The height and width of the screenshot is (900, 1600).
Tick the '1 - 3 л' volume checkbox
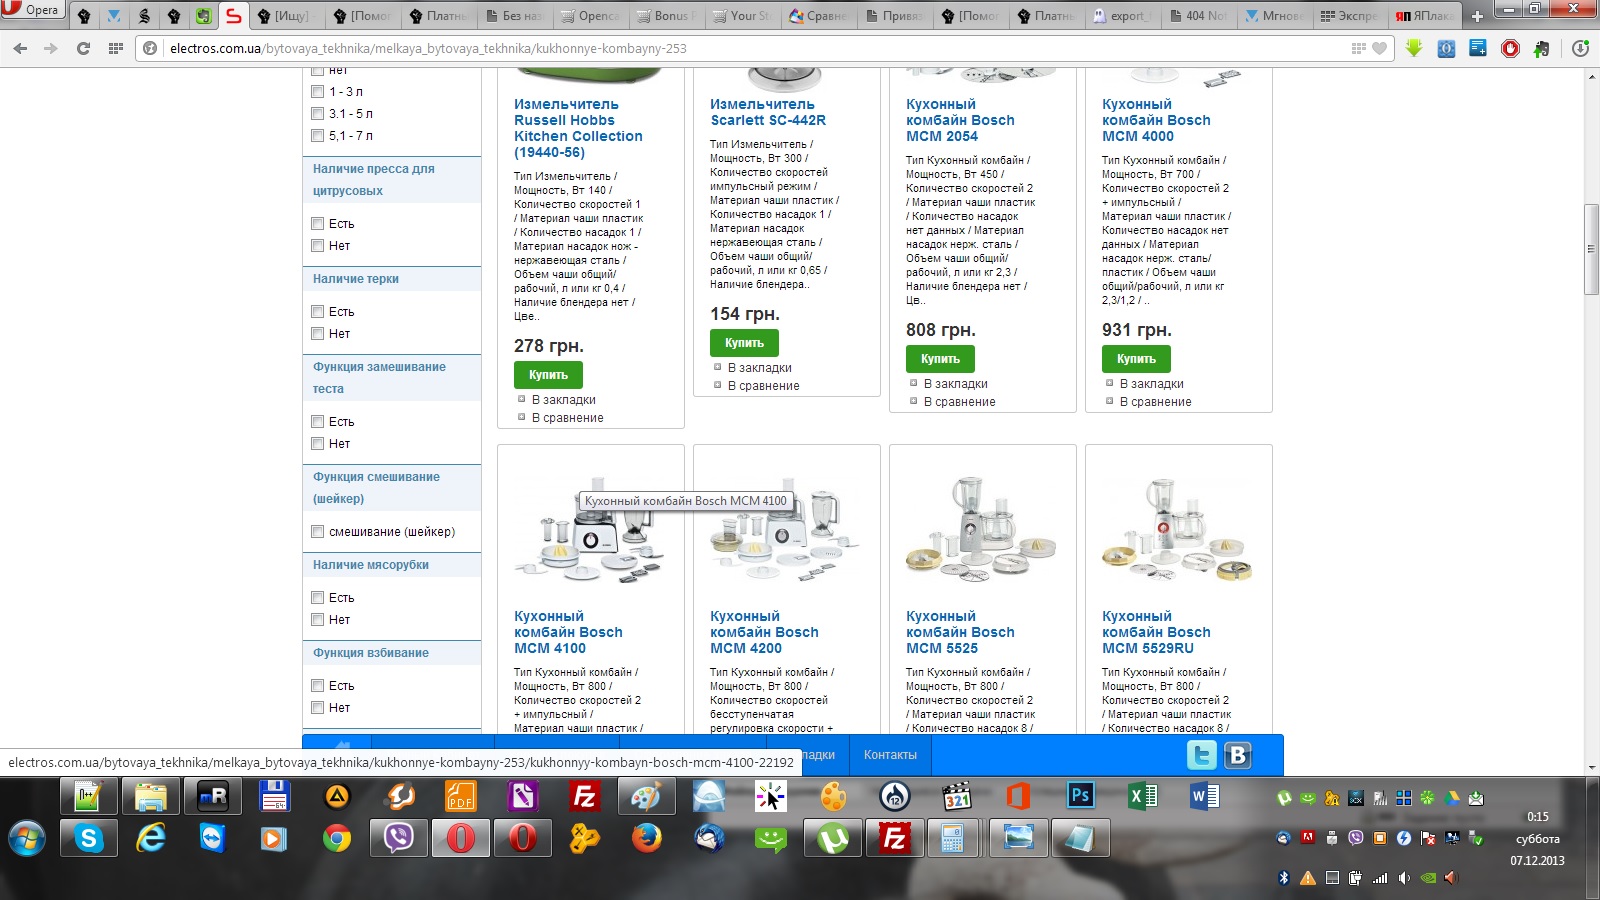coord(318,92)
